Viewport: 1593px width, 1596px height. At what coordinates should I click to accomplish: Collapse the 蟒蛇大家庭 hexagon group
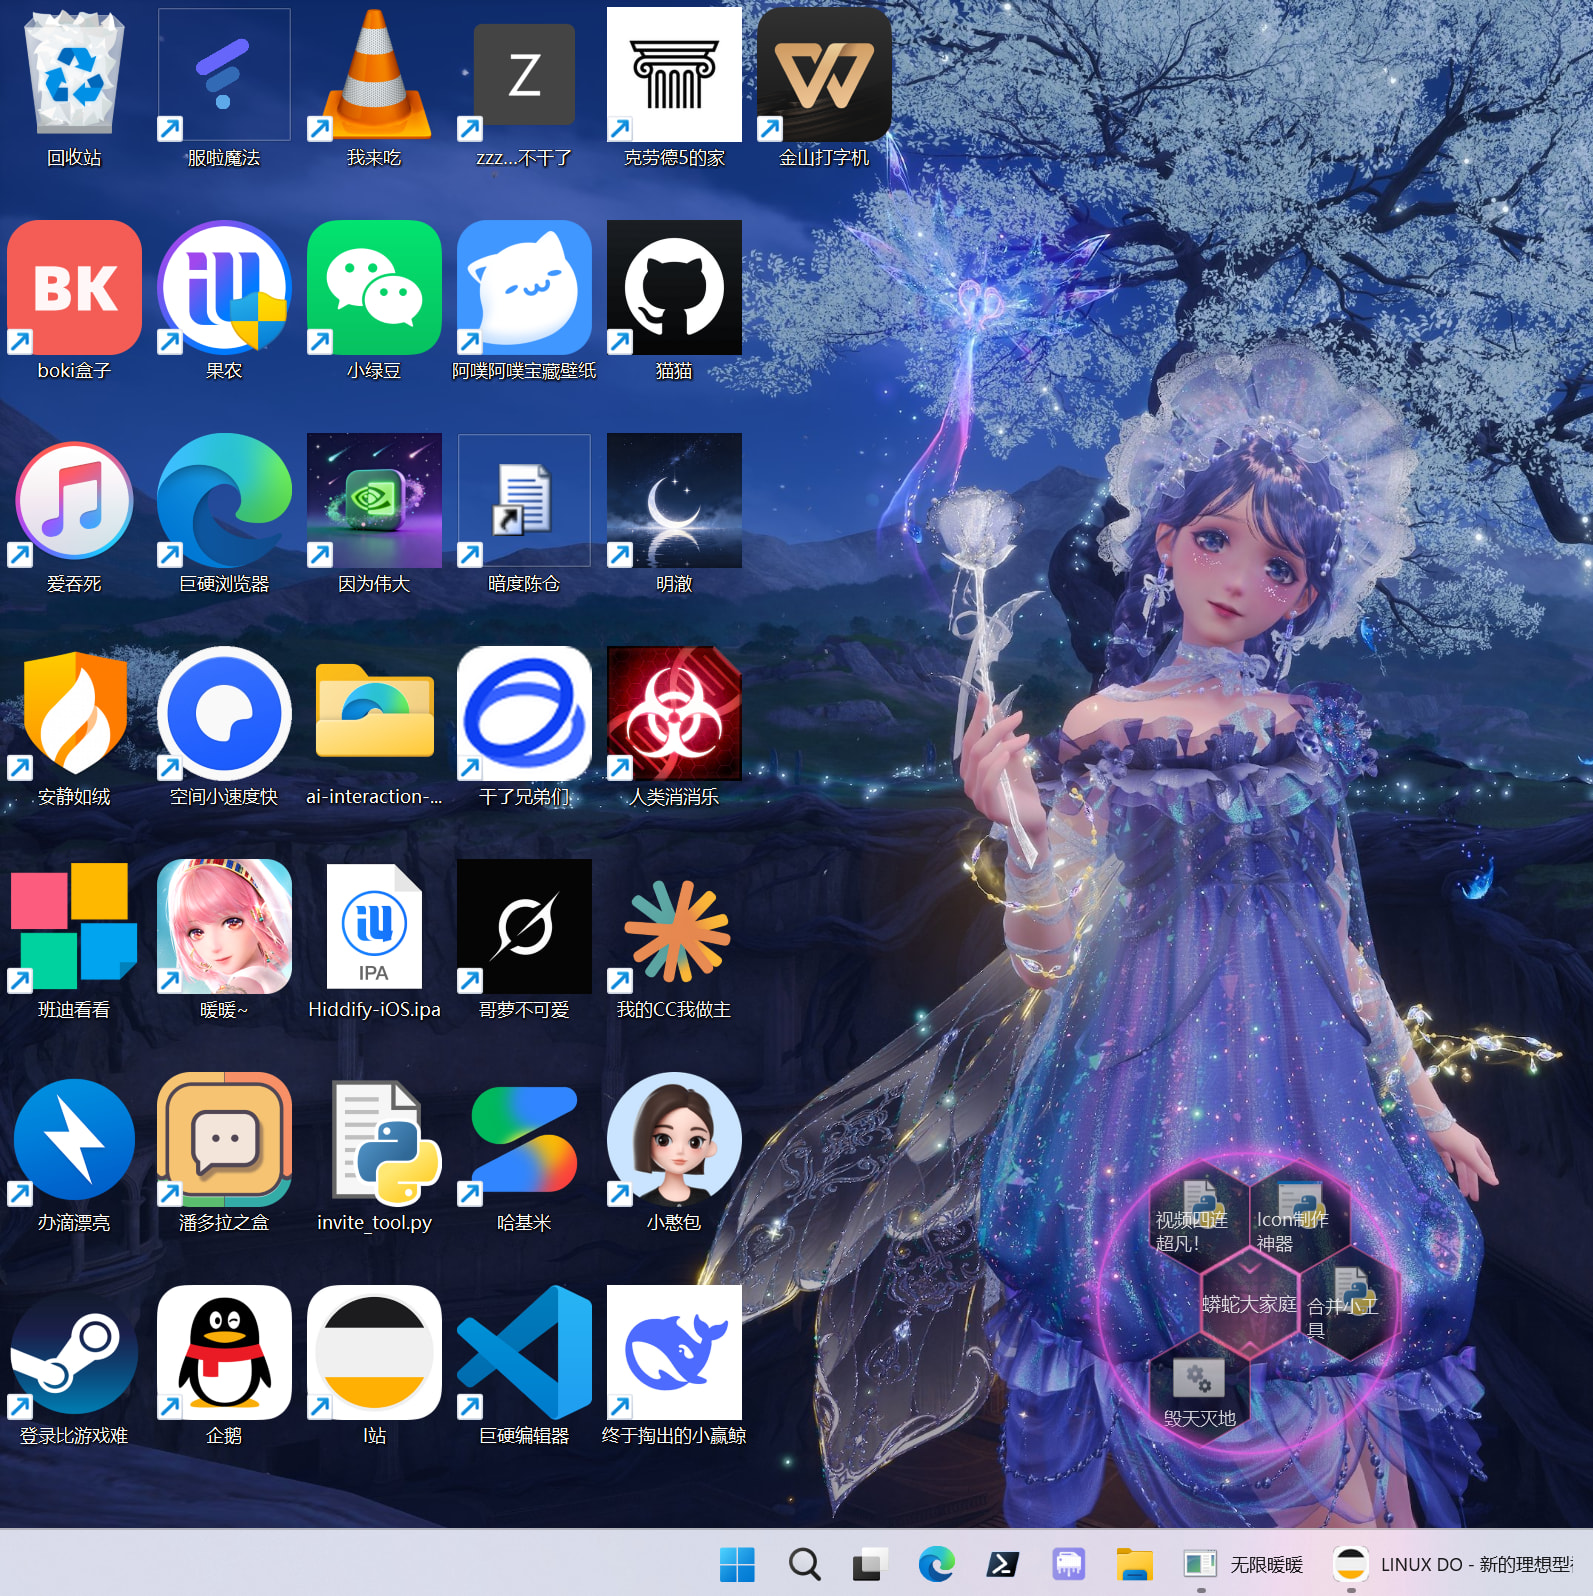(1249, 1302)
